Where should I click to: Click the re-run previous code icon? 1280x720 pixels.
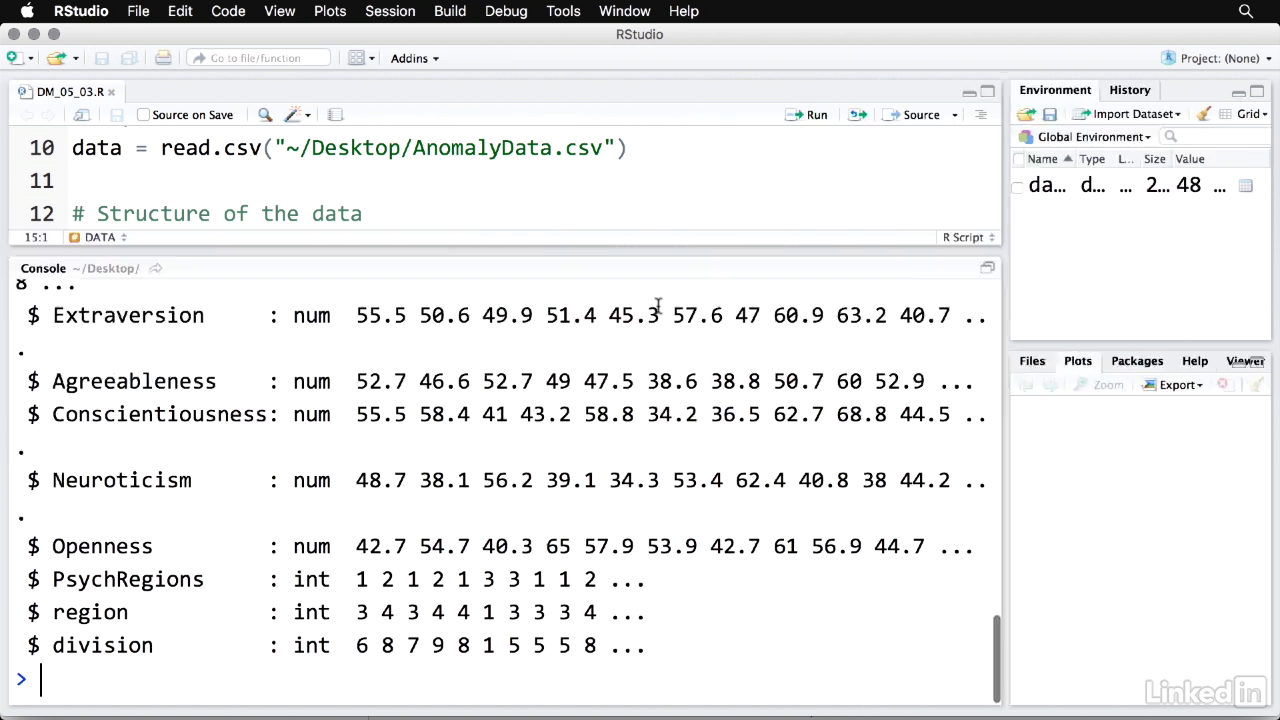857,115
